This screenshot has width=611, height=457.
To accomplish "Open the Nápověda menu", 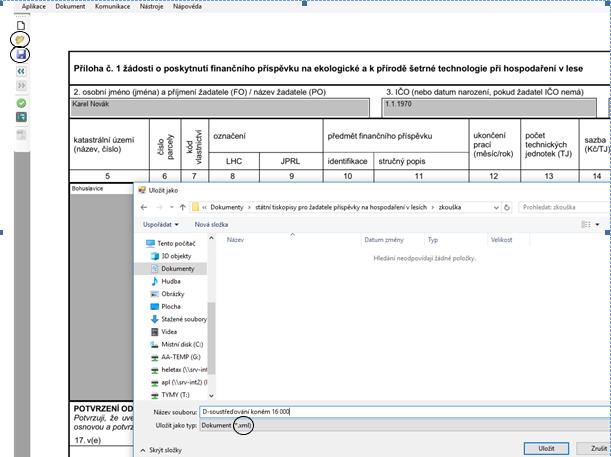I will (x=187, y=7).
